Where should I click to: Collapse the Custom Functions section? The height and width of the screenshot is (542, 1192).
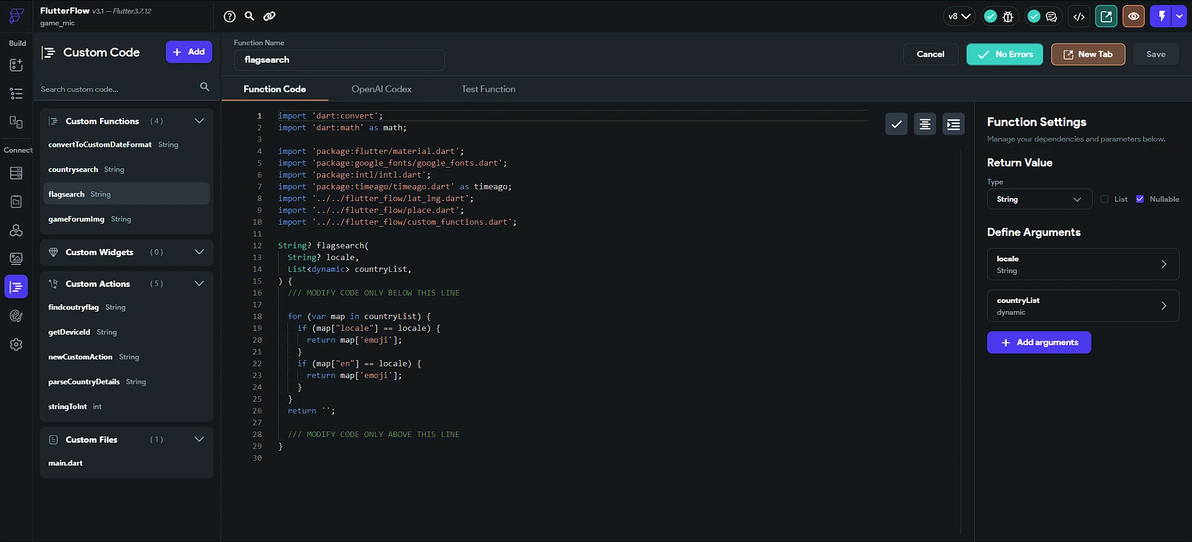click(199, 121)
